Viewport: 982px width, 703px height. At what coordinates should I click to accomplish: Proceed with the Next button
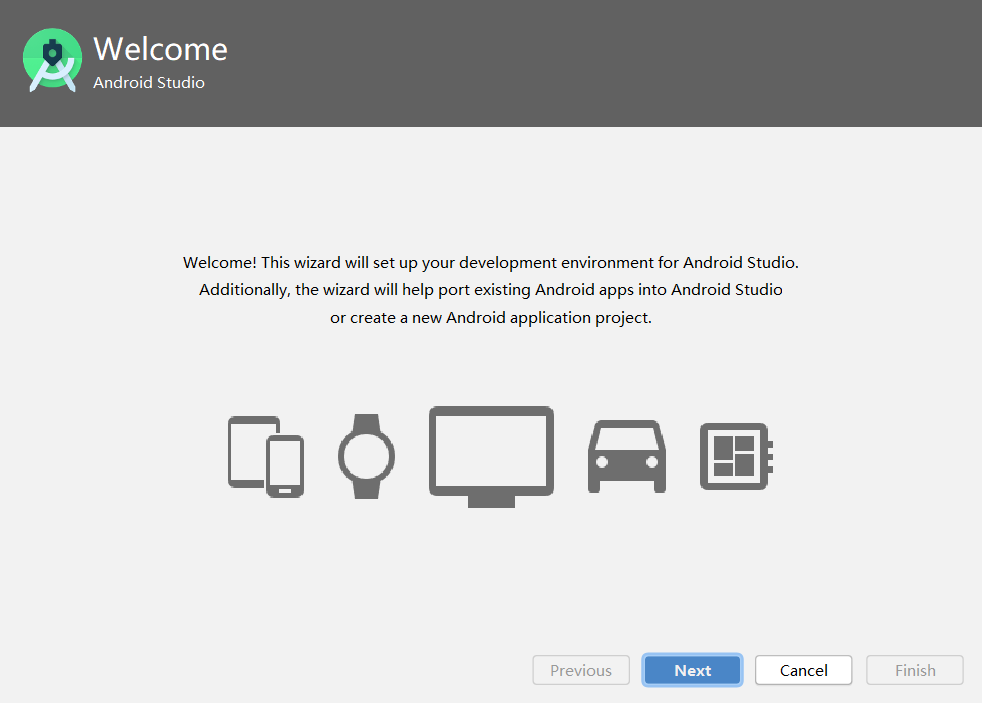point(692,670)
